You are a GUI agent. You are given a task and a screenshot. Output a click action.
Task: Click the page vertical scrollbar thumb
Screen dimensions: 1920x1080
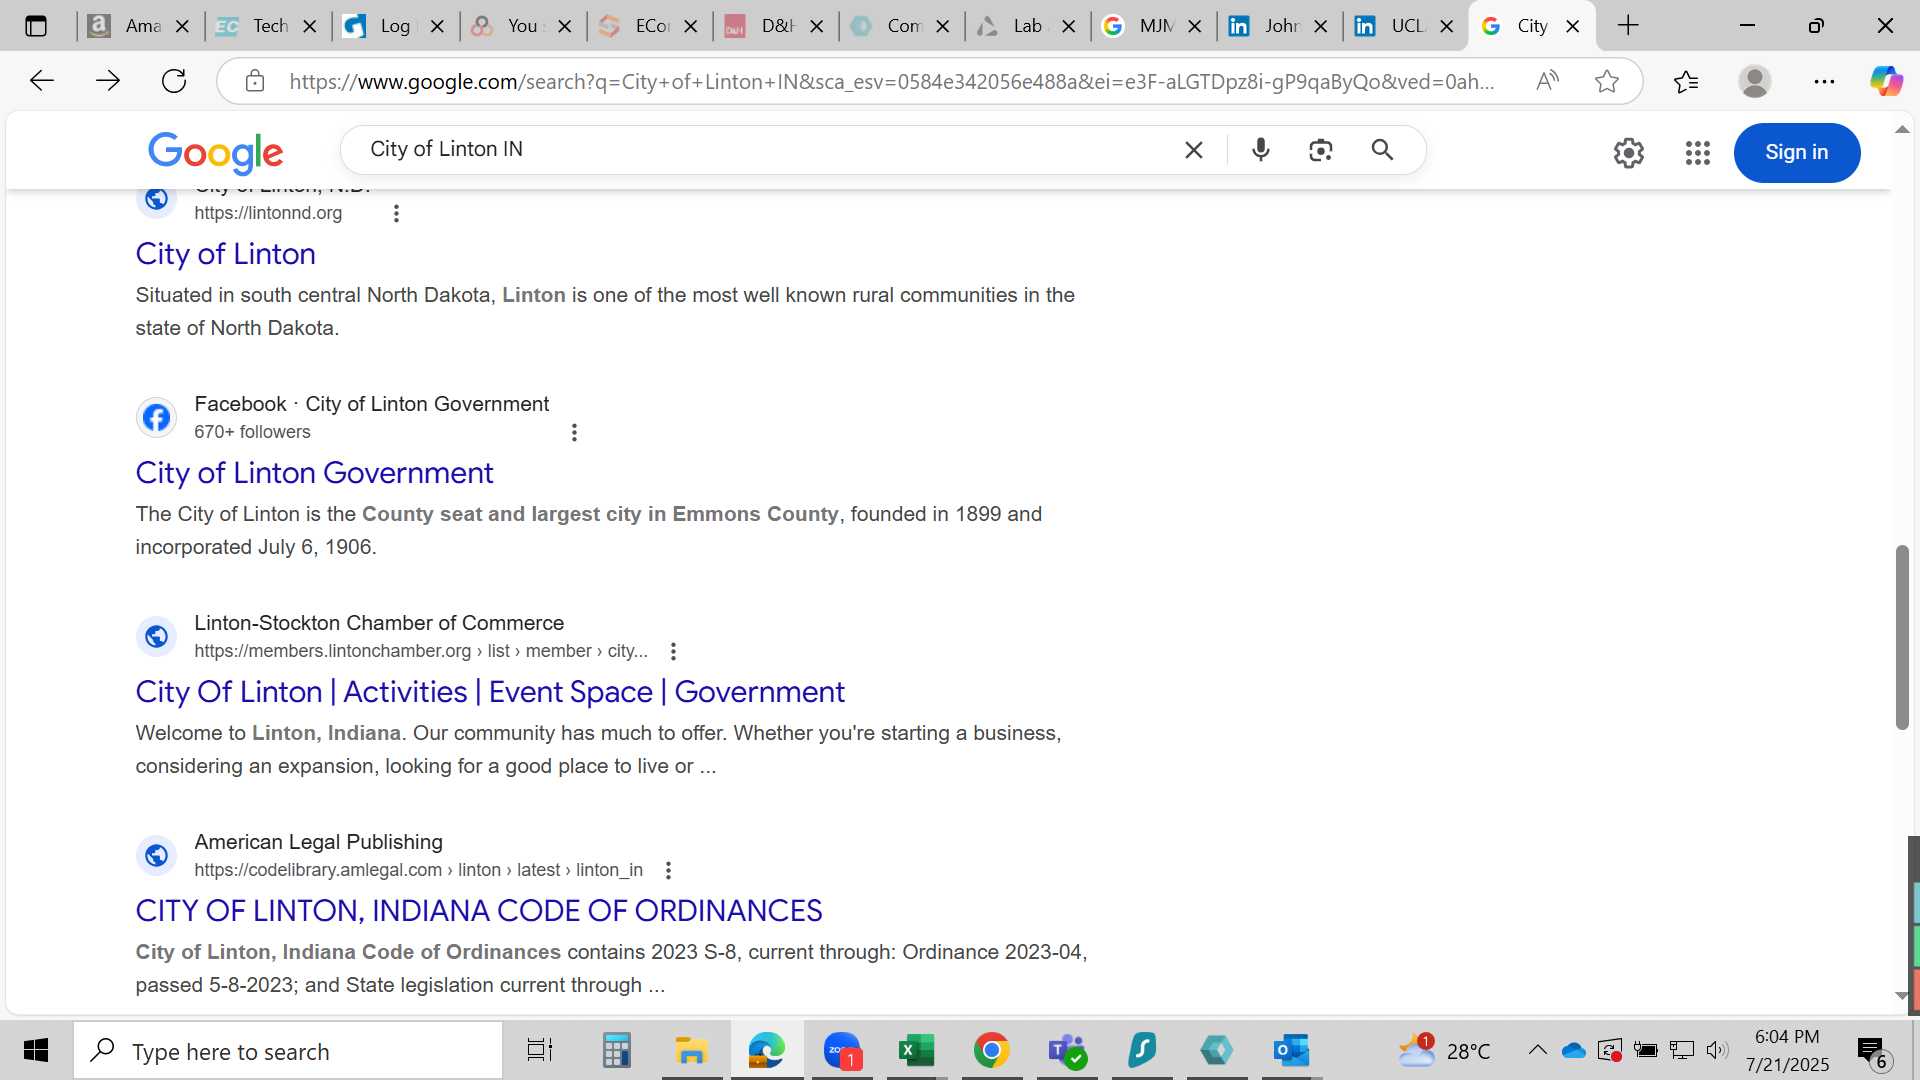tap(1902, 637)
